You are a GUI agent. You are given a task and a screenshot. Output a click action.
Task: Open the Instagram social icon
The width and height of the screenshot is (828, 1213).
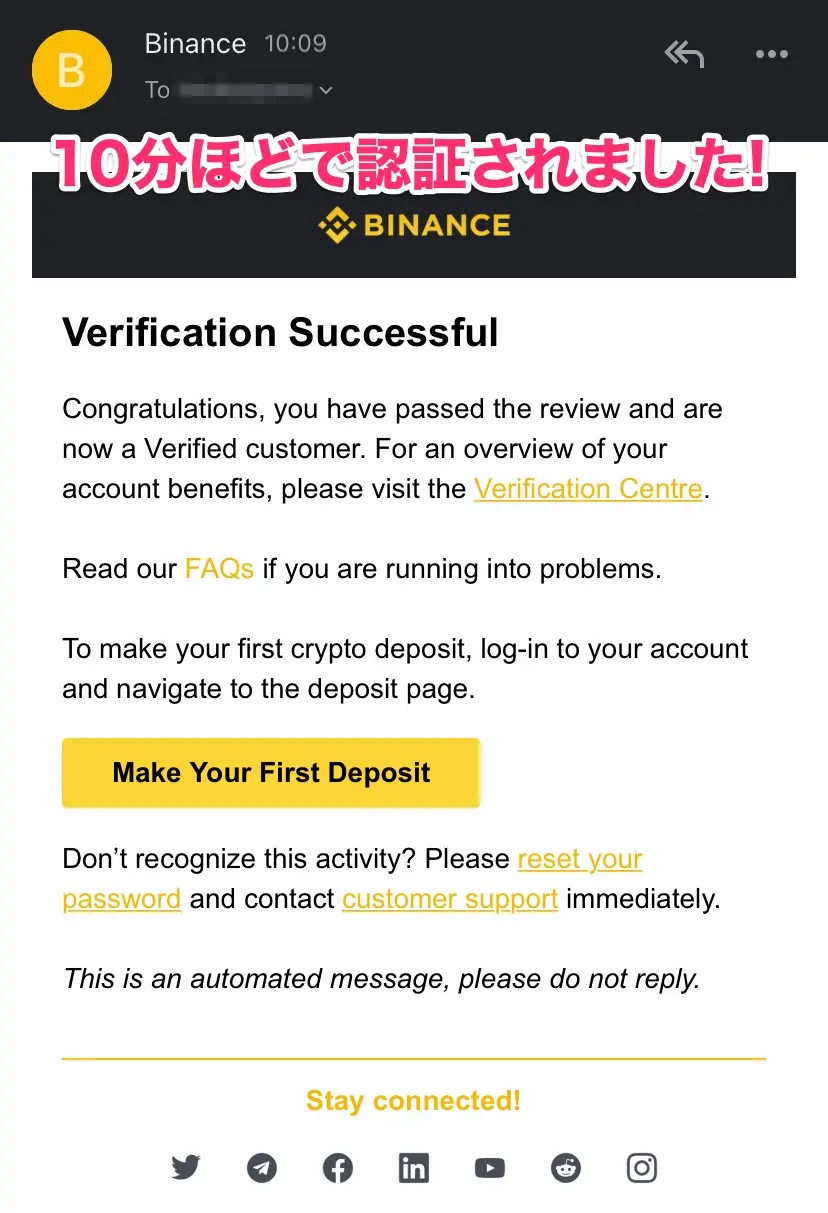642,1167
